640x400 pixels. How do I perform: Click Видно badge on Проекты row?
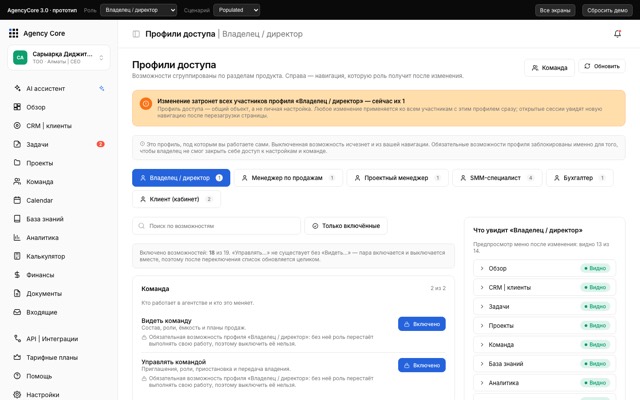(x=595, y=325)
